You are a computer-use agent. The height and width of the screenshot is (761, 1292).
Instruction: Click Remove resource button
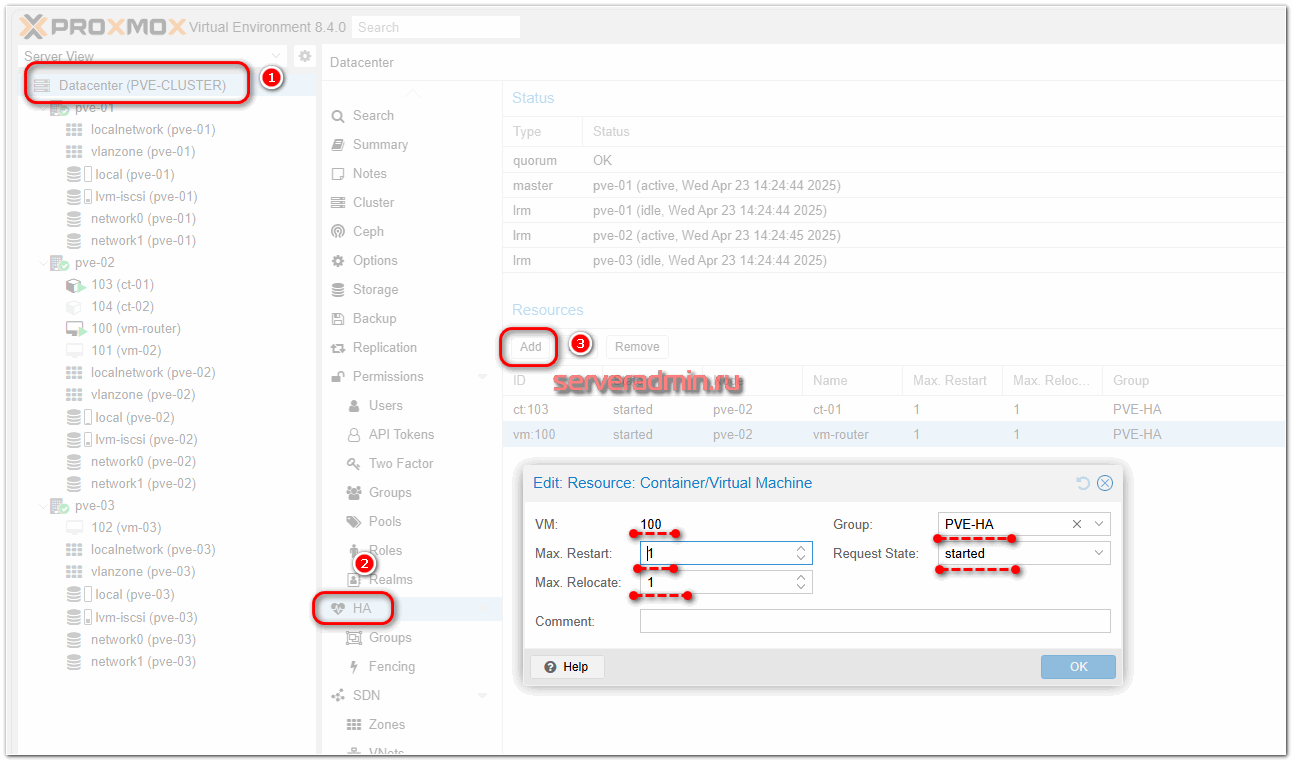pos(637,347)
